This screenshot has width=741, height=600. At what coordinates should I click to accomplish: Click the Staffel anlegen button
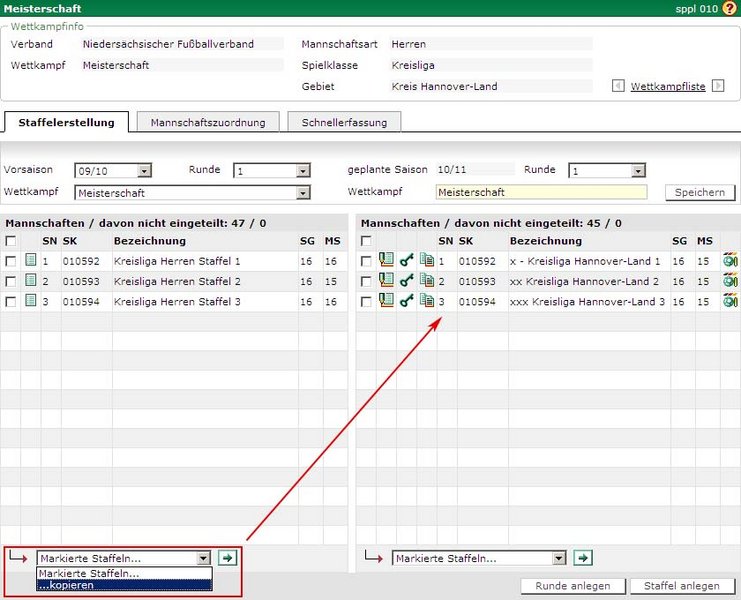(681, 586)
